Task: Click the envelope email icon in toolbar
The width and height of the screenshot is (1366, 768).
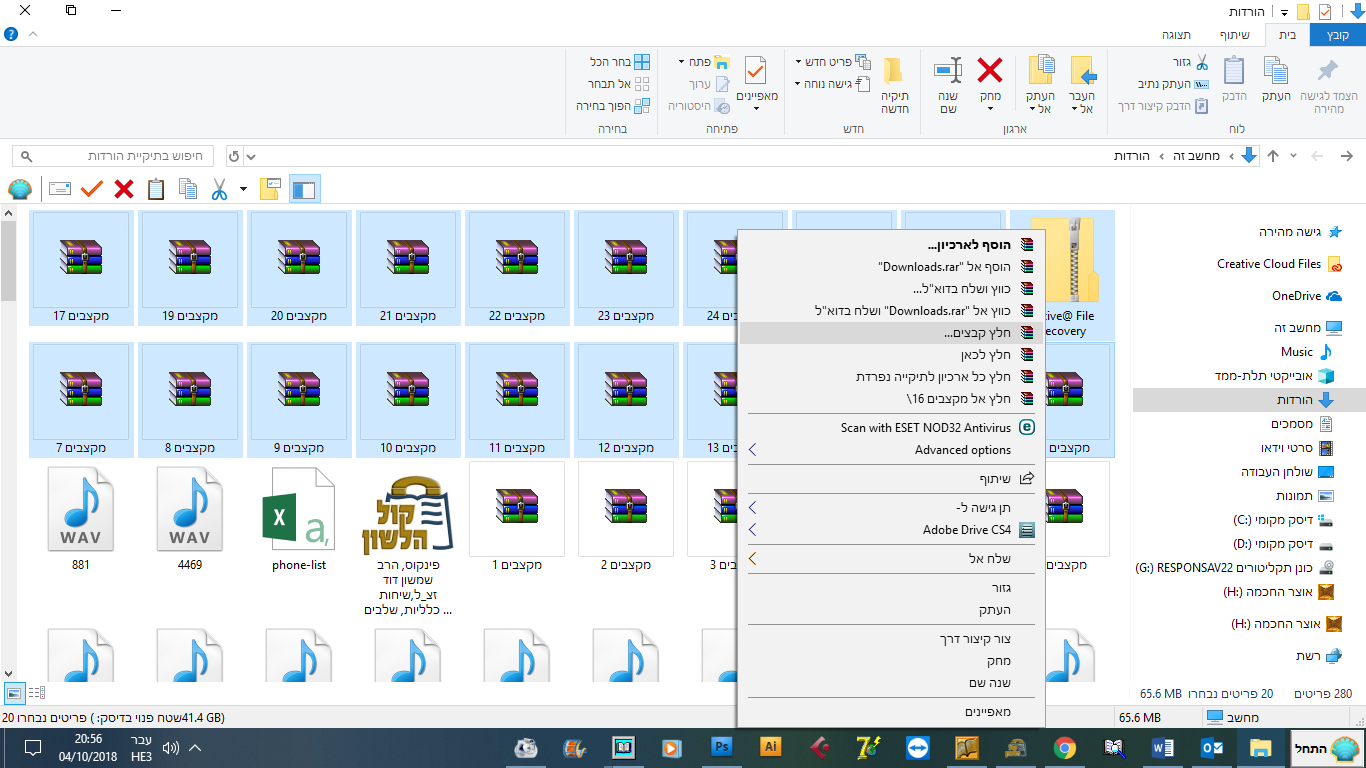Action: [x=60, y=189]
